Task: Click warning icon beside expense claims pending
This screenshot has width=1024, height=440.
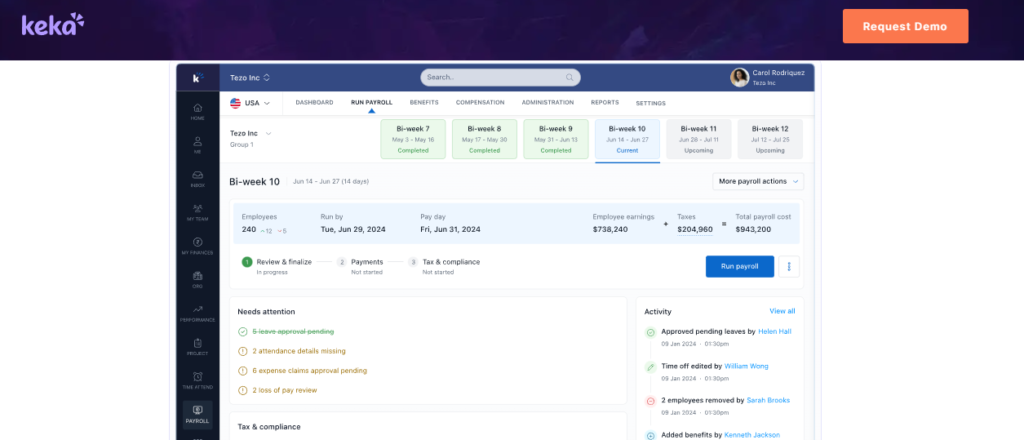Action: 243,371
